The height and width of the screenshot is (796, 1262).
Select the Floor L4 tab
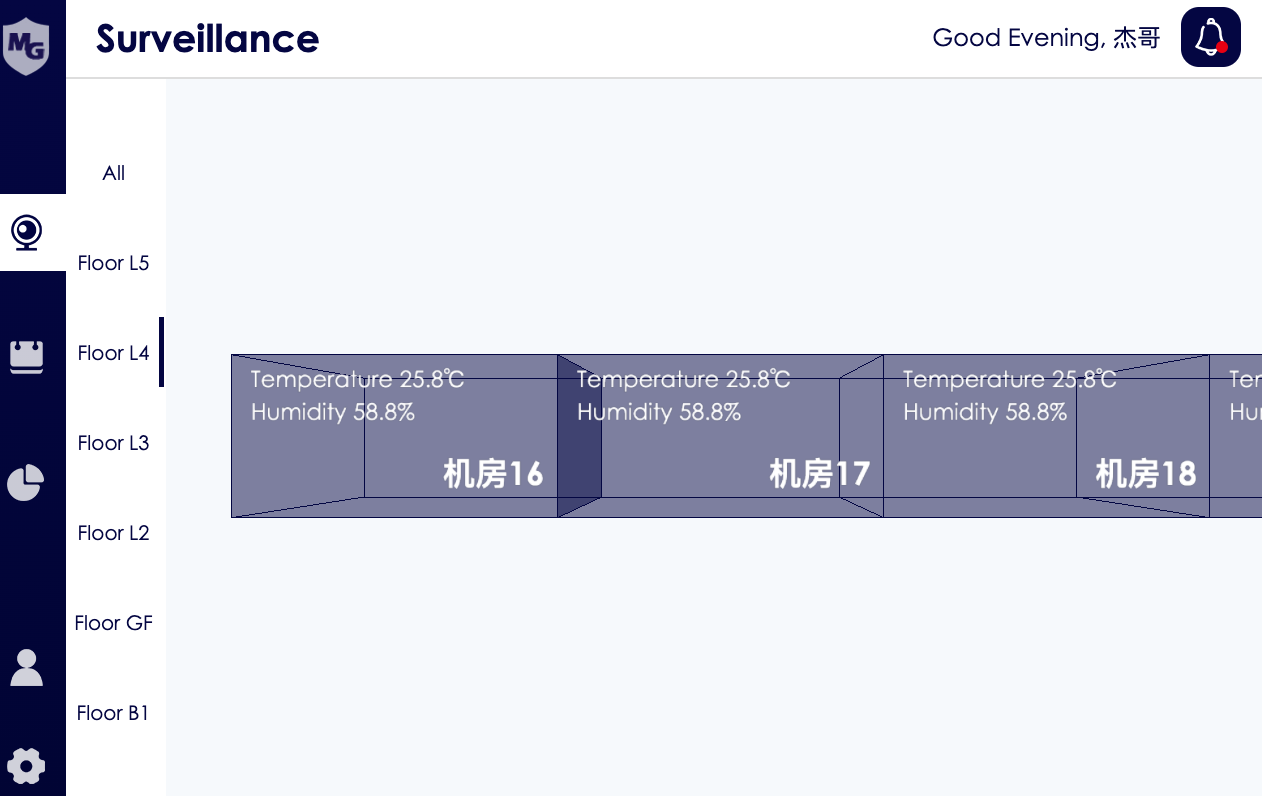(x=114, y=353)
